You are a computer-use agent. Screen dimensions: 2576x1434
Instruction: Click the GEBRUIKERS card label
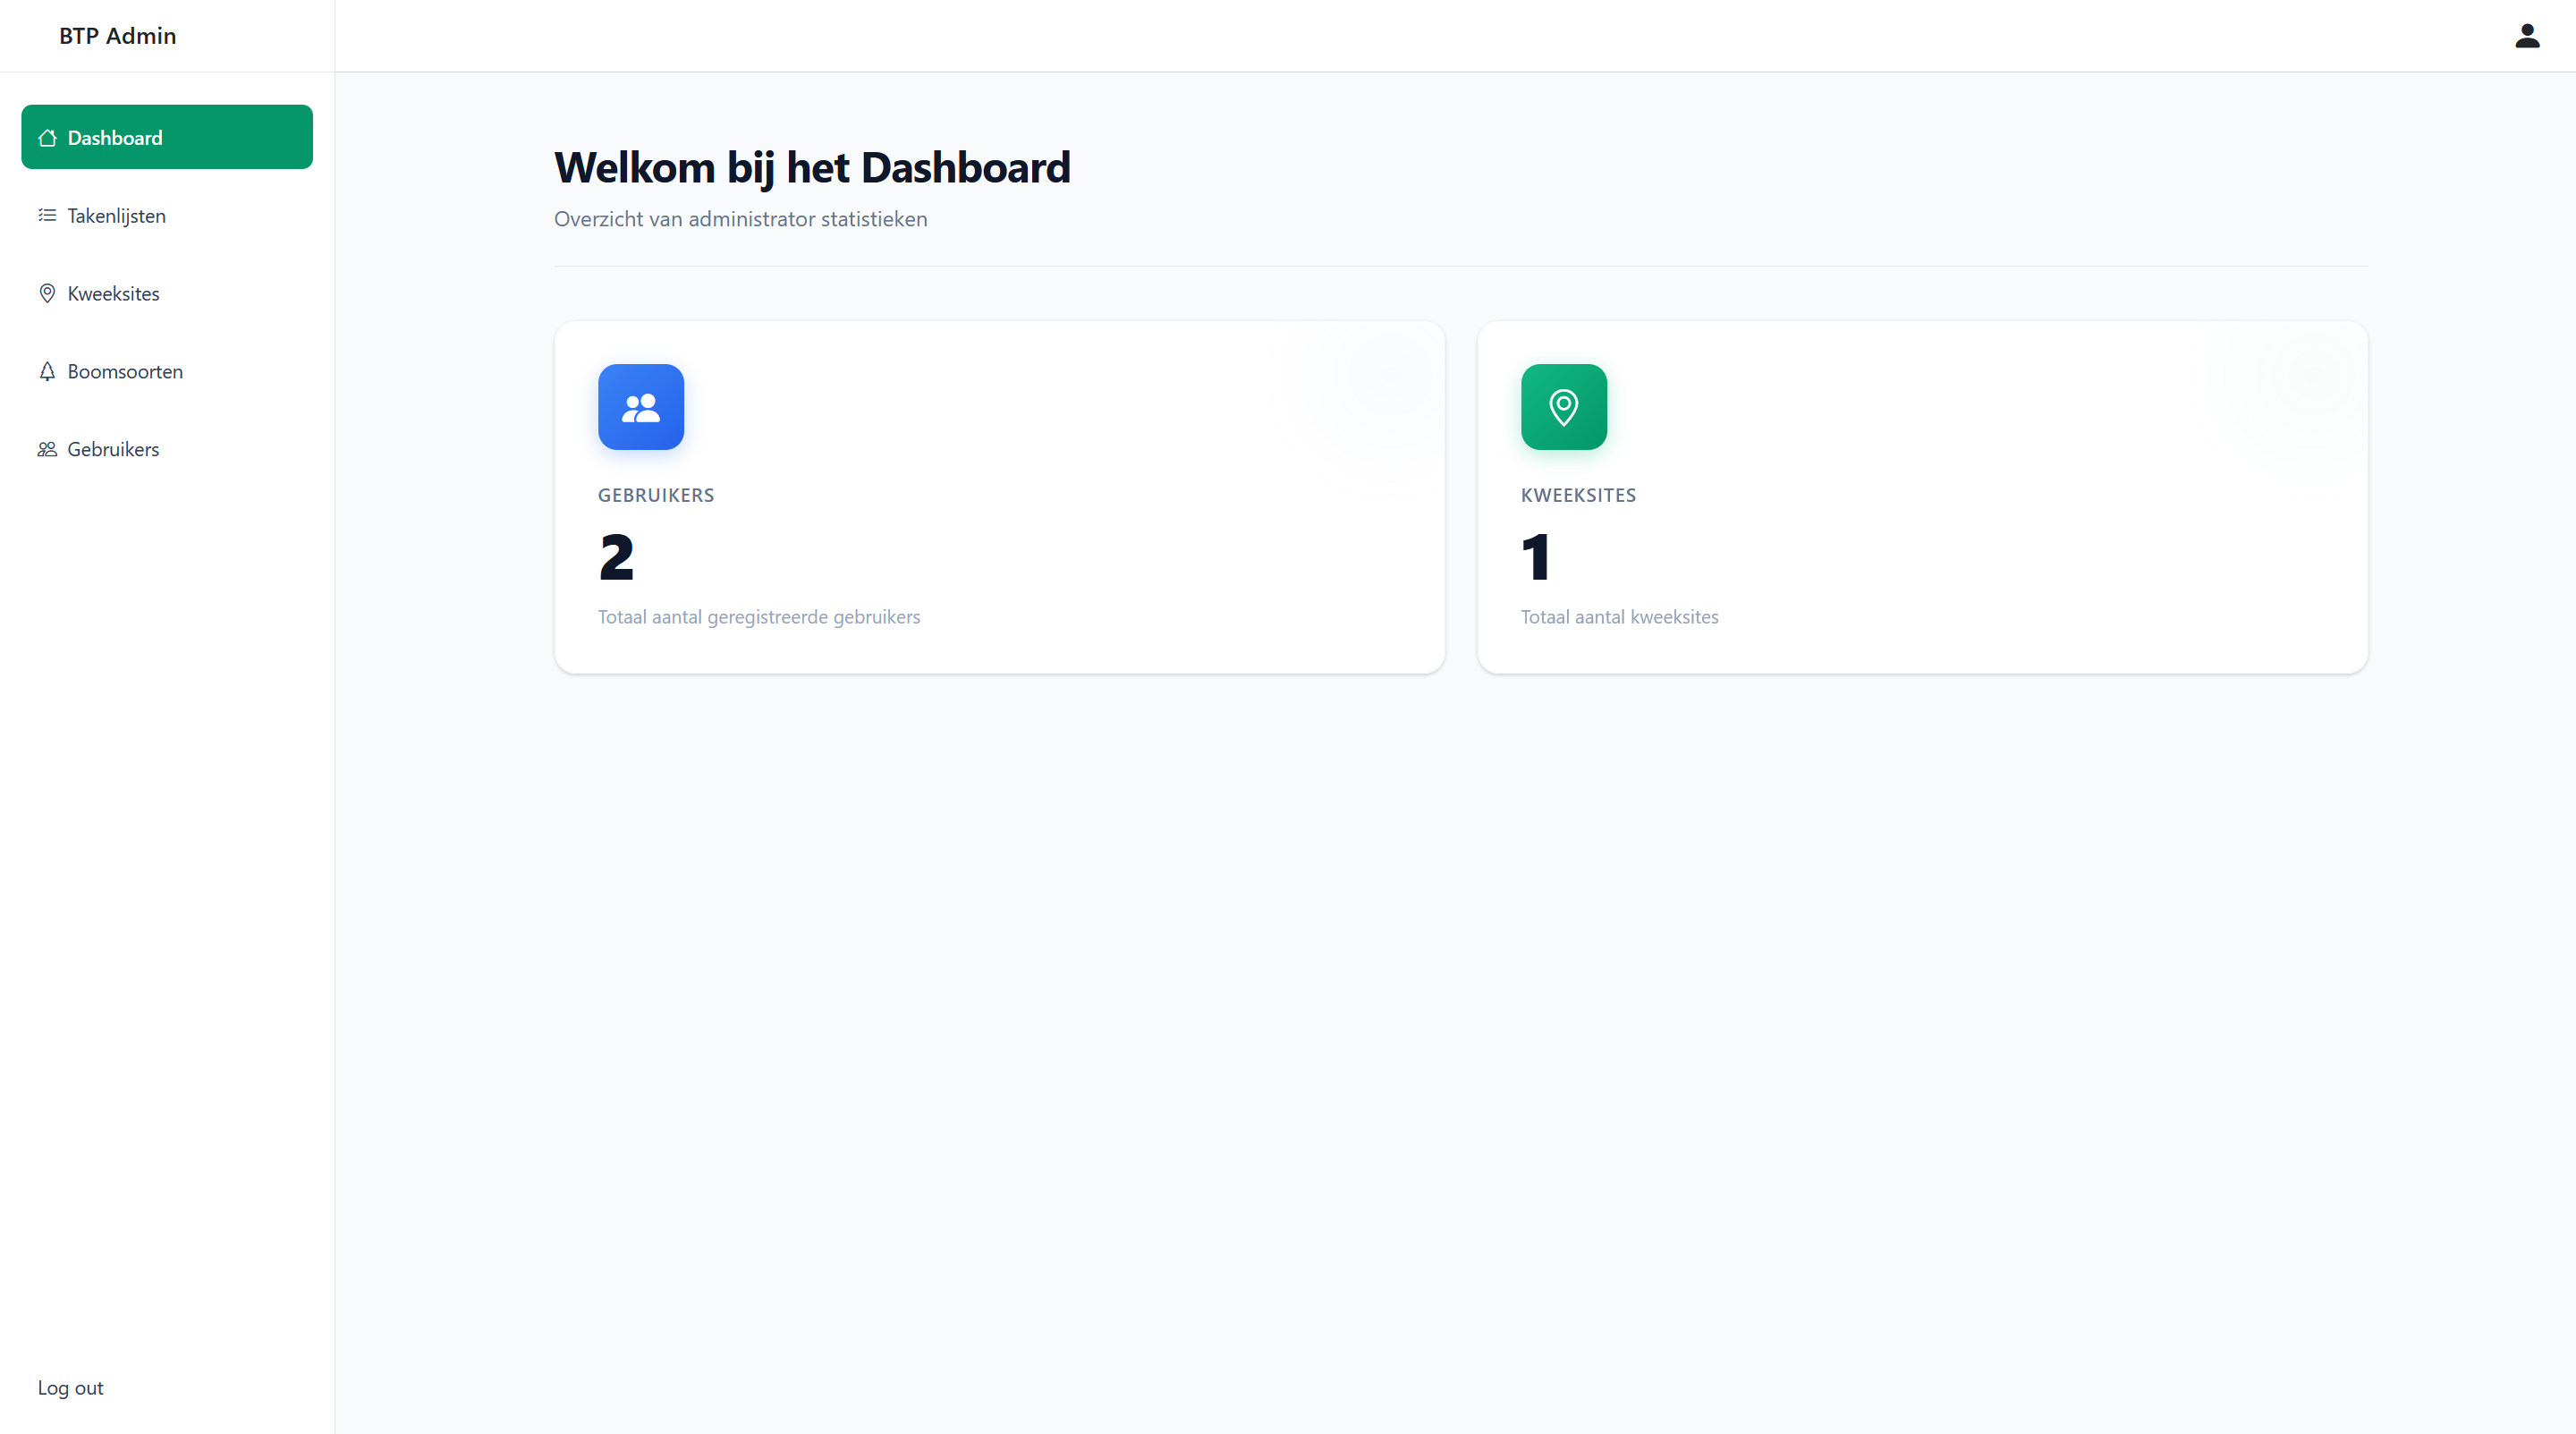656,495
